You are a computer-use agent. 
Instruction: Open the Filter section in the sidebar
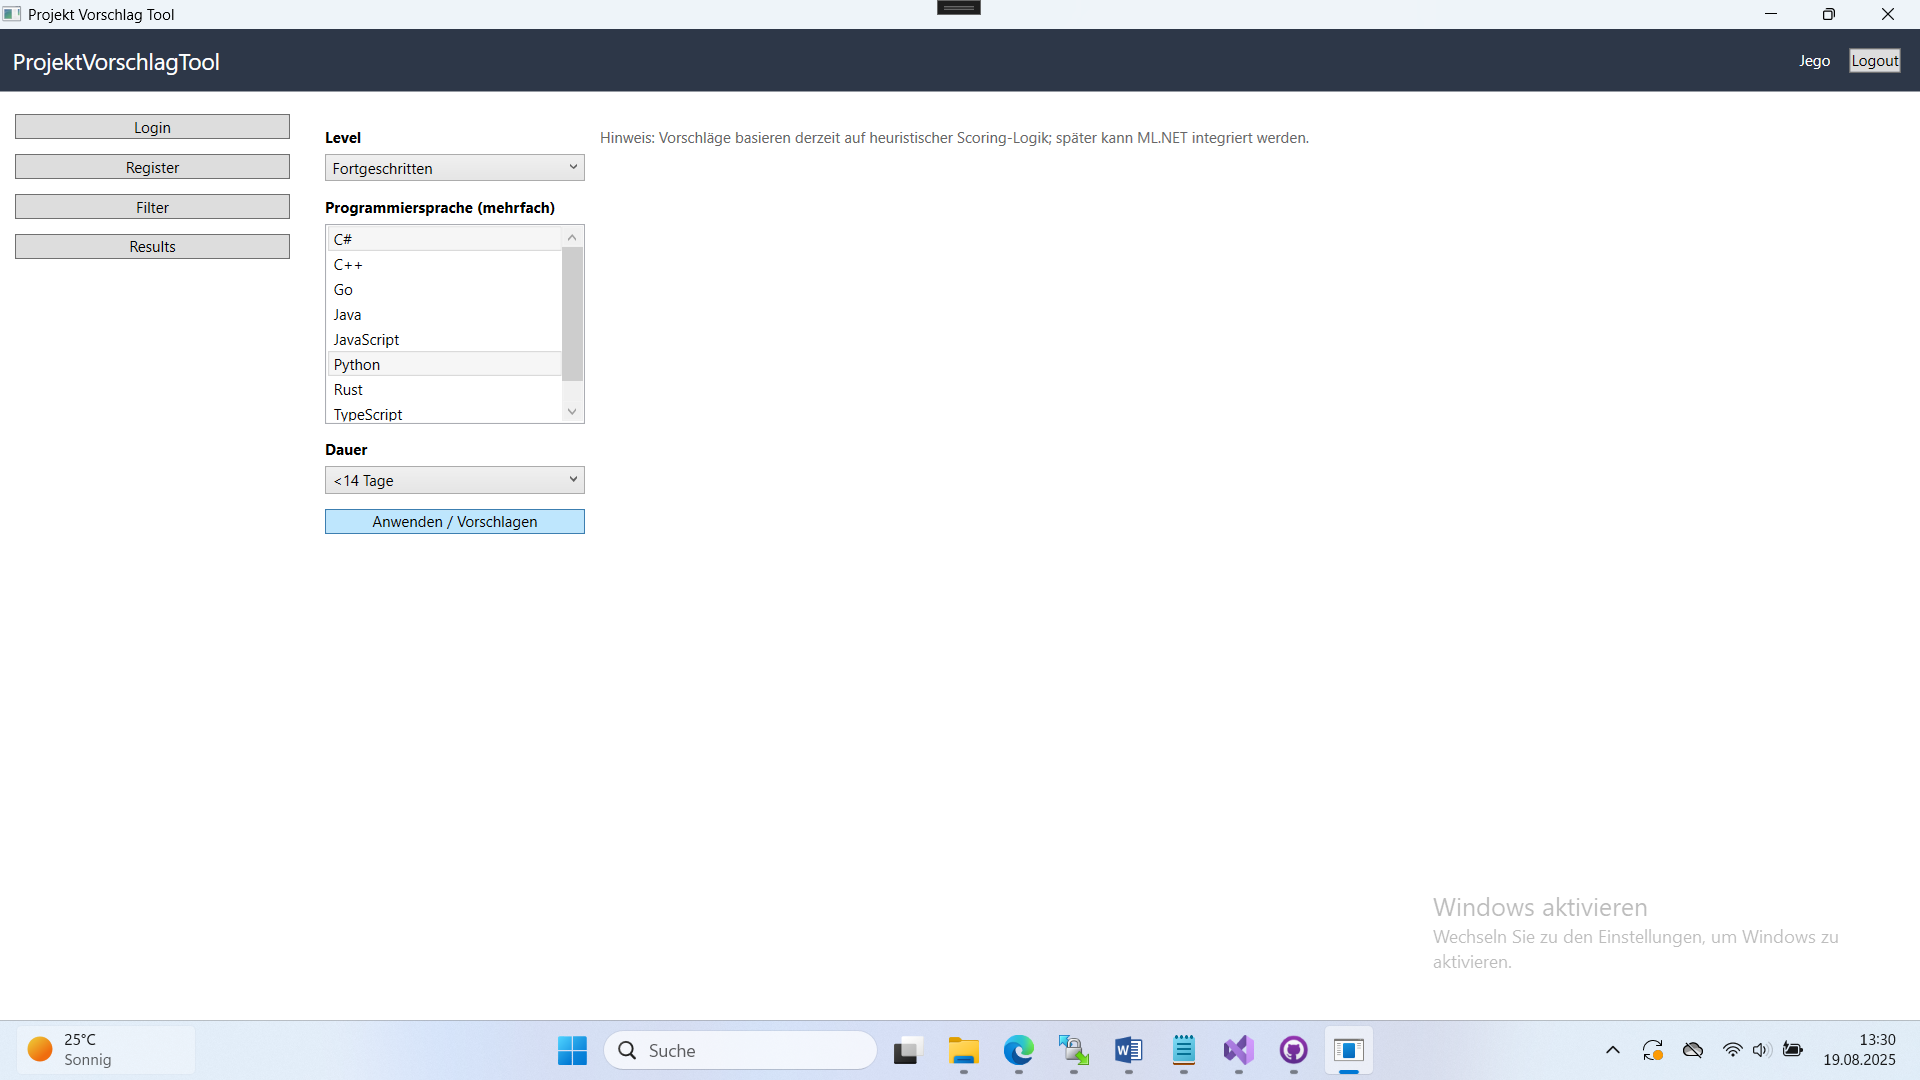click(x=151, y=207)
